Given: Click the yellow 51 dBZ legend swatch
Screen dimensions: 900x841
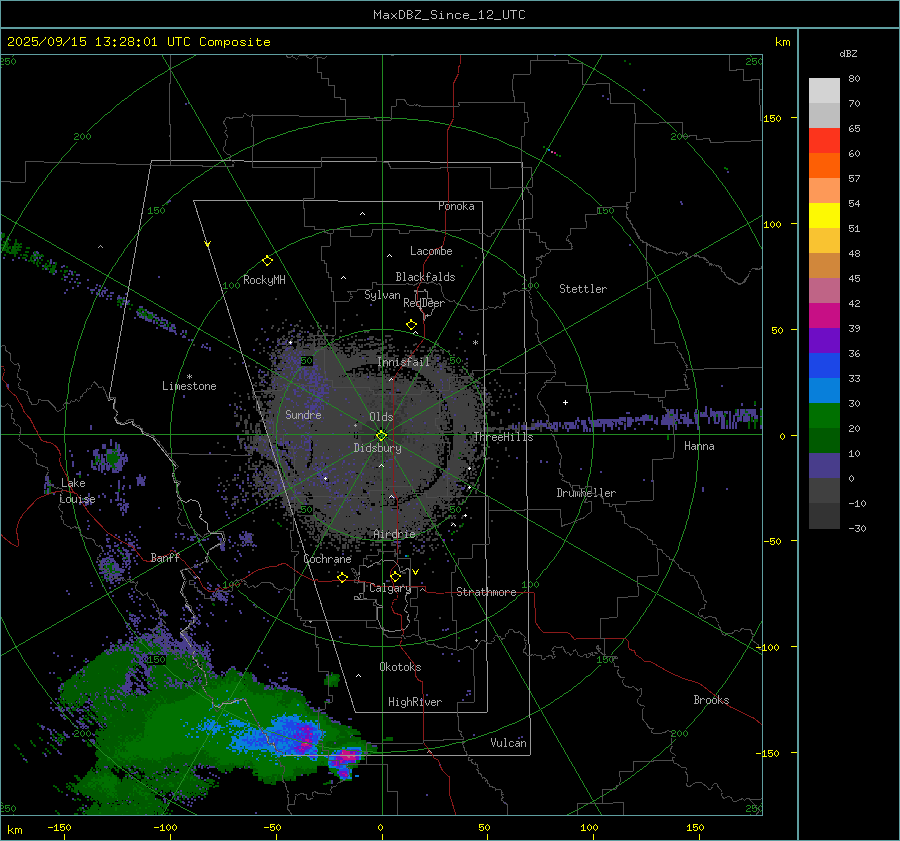Looking at the screenshot, I should (x=824, y=216).
